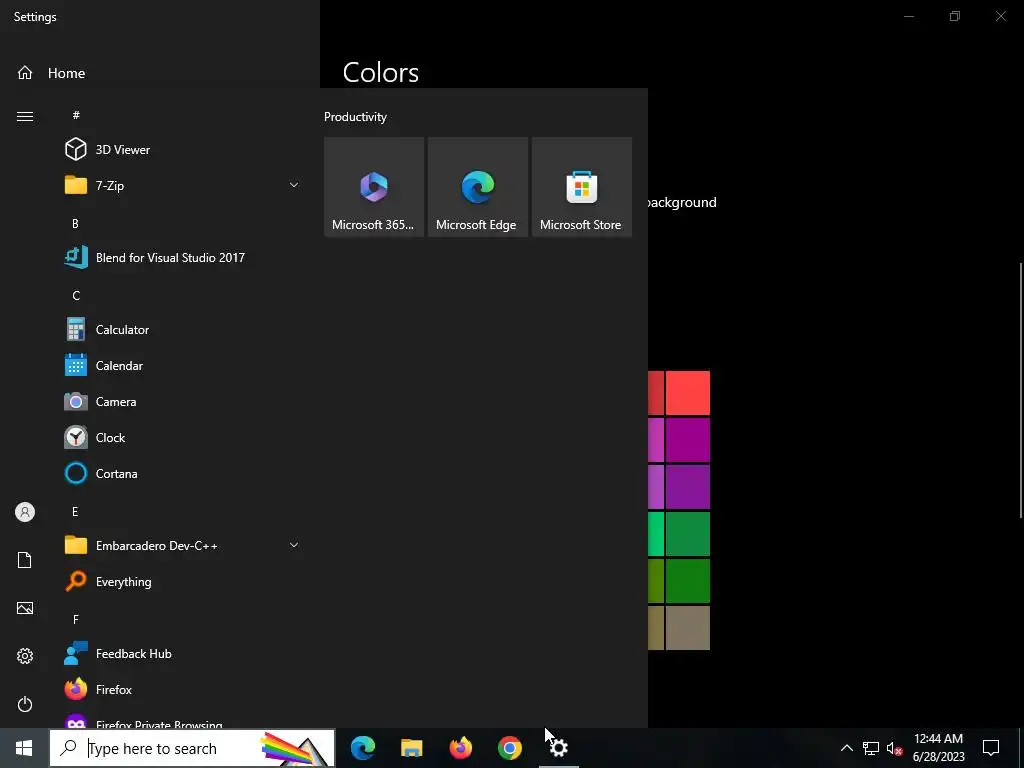Open Settings gear in Start sidebar

25,656
